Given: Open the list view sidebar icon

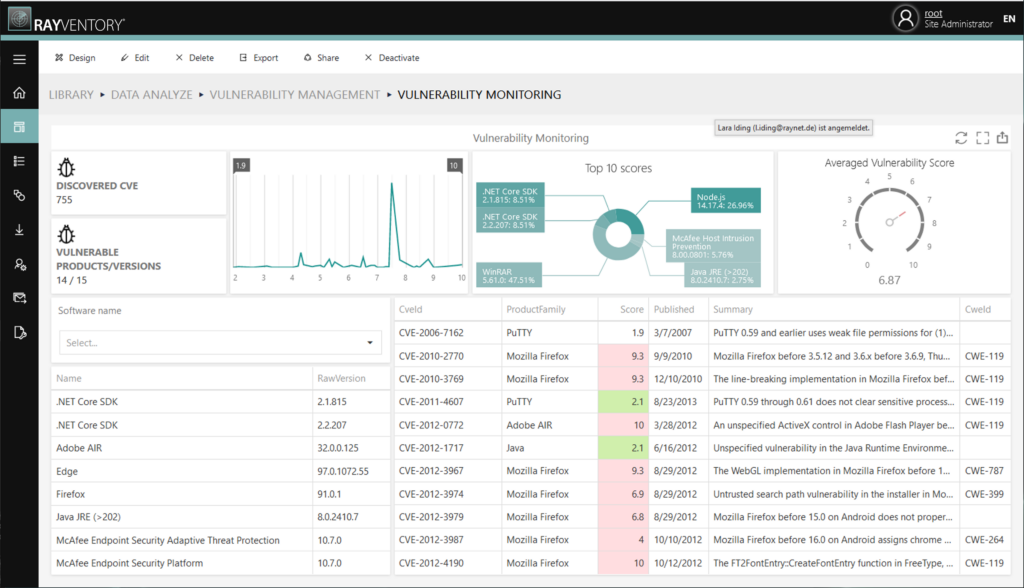Looking at the screenshot, I should click(x=20, y=161).
